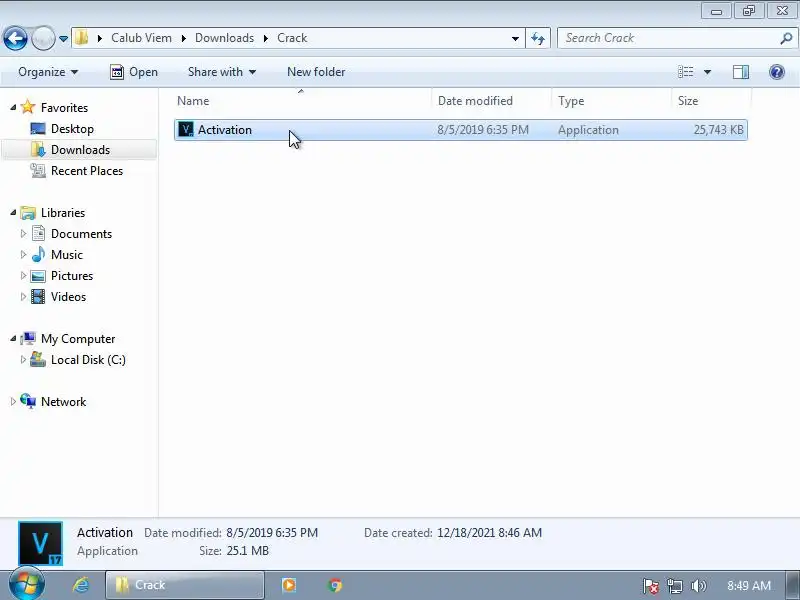Expand the Music library arrow

pyautogui.click(x=23, y=255)
